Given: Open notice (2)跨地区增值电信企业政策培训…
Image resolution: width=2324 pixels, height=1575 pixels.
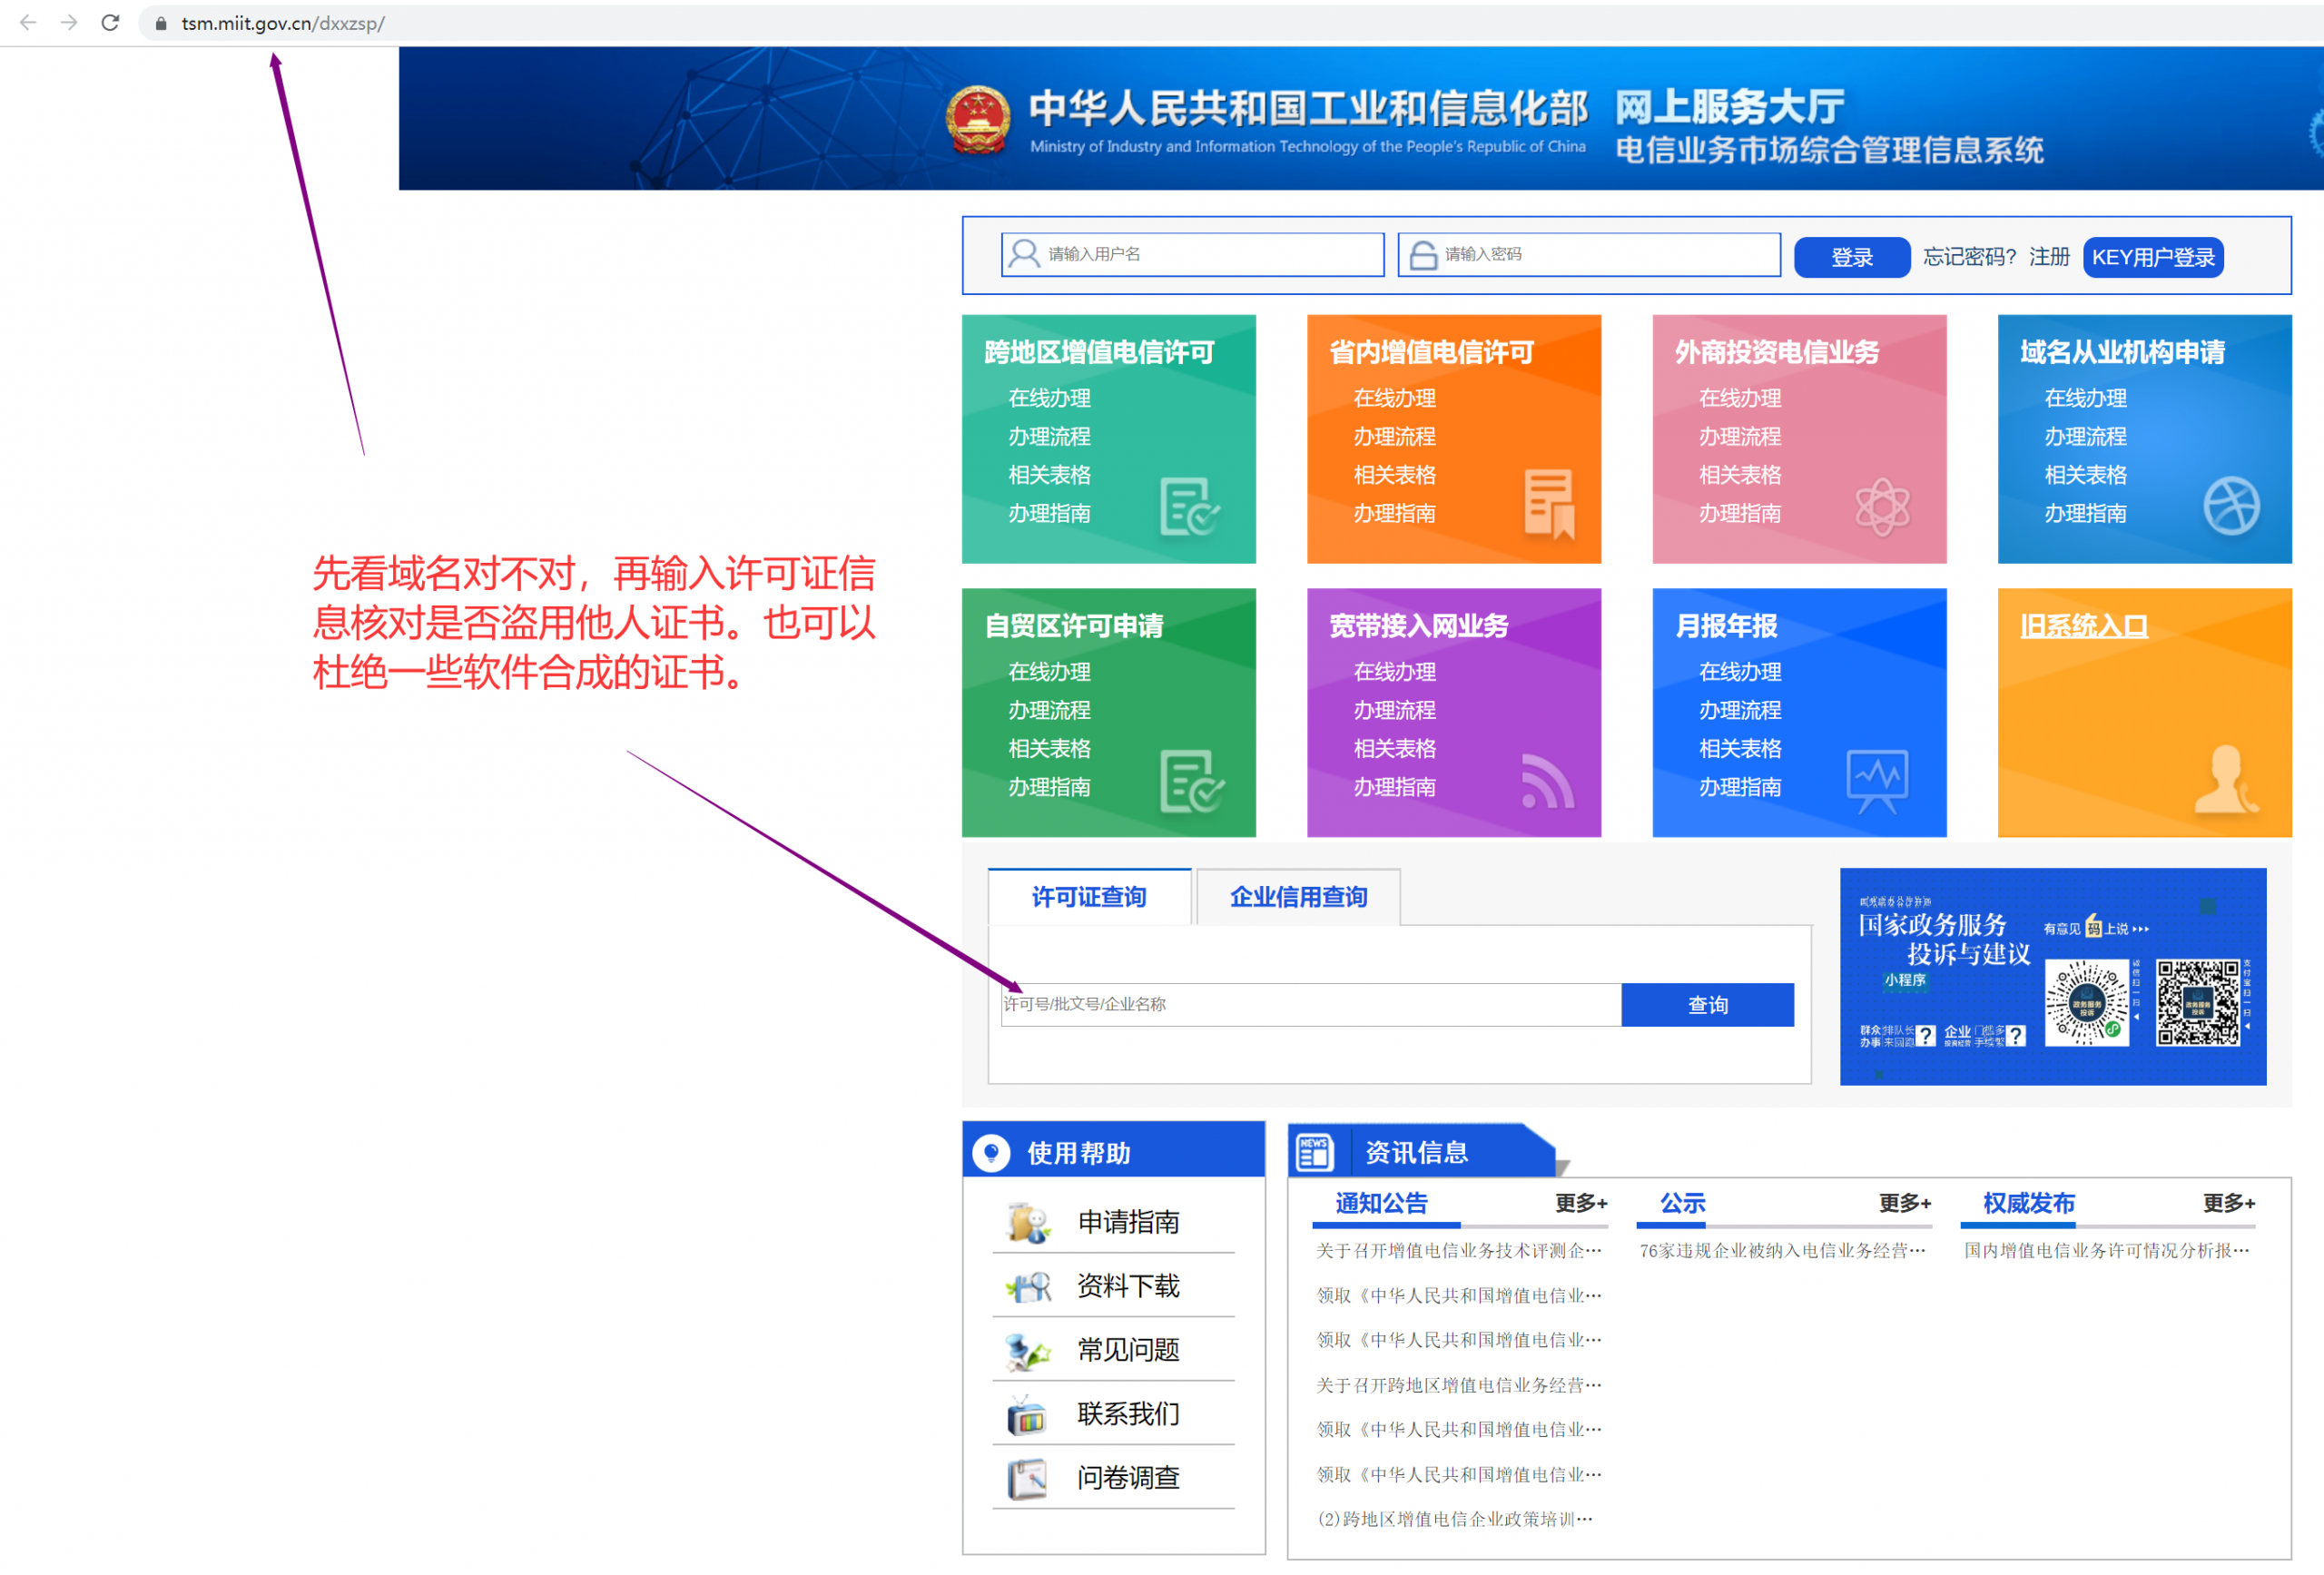Looking at the screenshot, I should 1455,1519.
